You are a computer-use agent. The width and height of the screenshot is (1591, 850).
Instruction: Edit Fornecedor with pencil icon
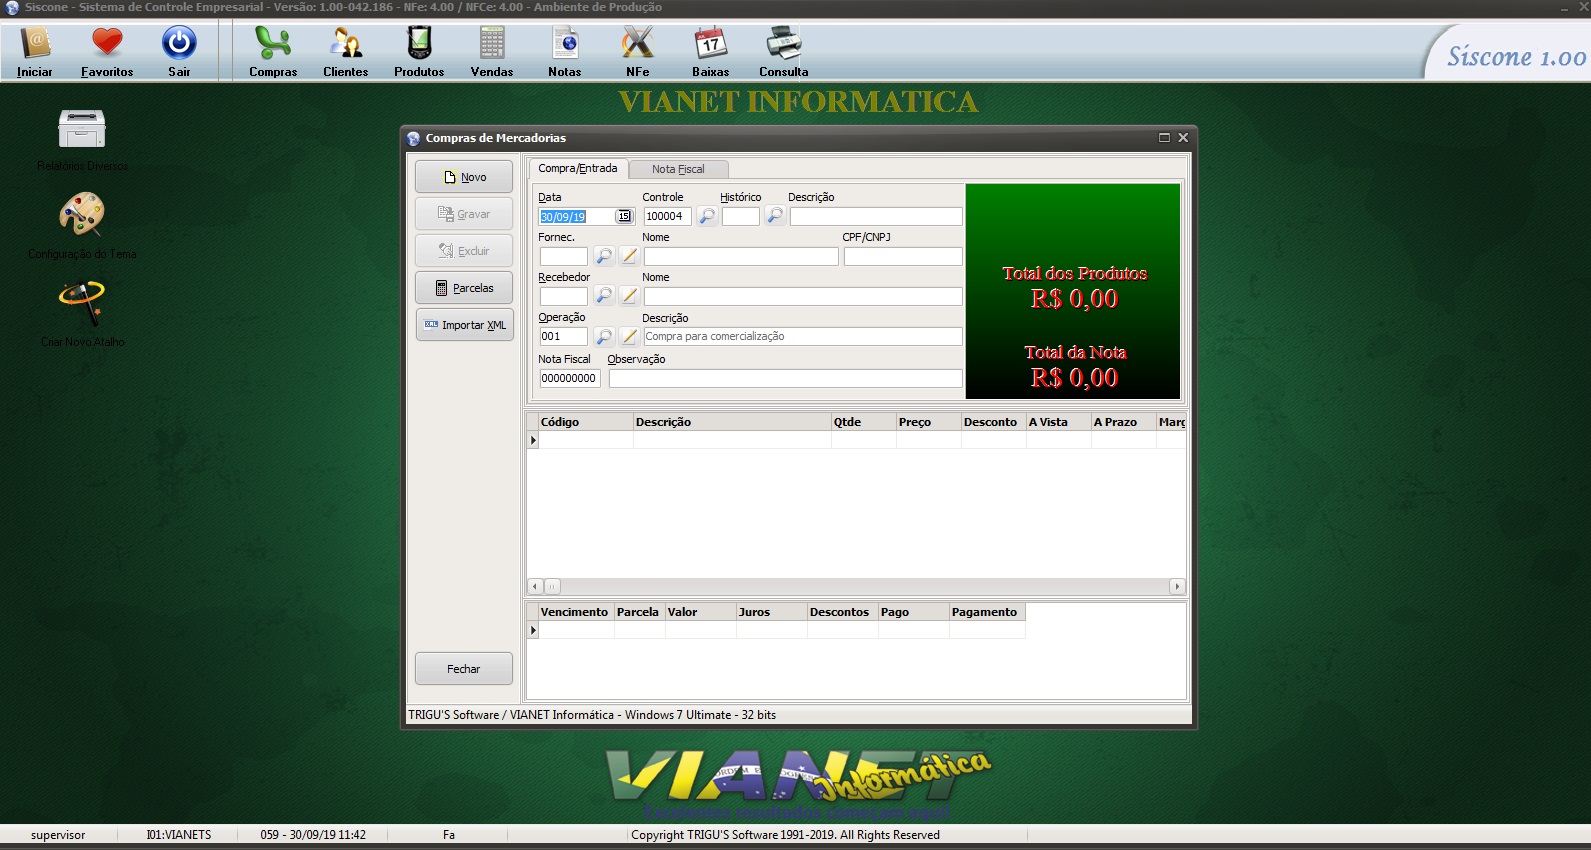pos(629,256)
